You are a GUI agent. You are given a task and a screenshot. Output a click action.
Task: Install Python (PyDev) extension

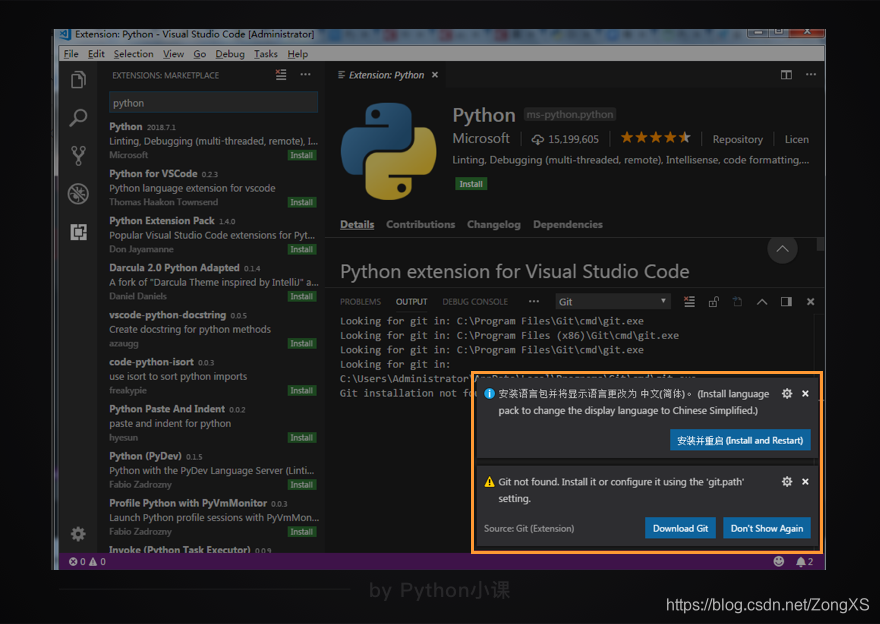pyautogui.click(x=302, y=485)
